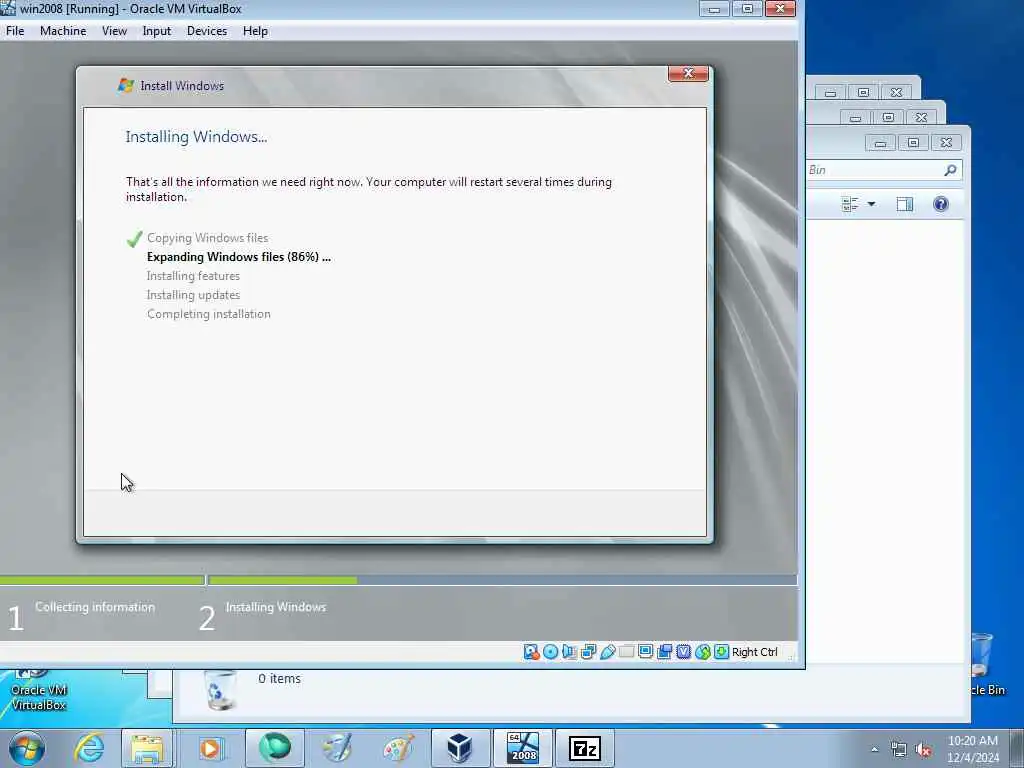Image resolution: width=1024 pixels, height=768 pixels.
Task: Click the Right Ctrl host key label
Action: (x=754, y=652)
